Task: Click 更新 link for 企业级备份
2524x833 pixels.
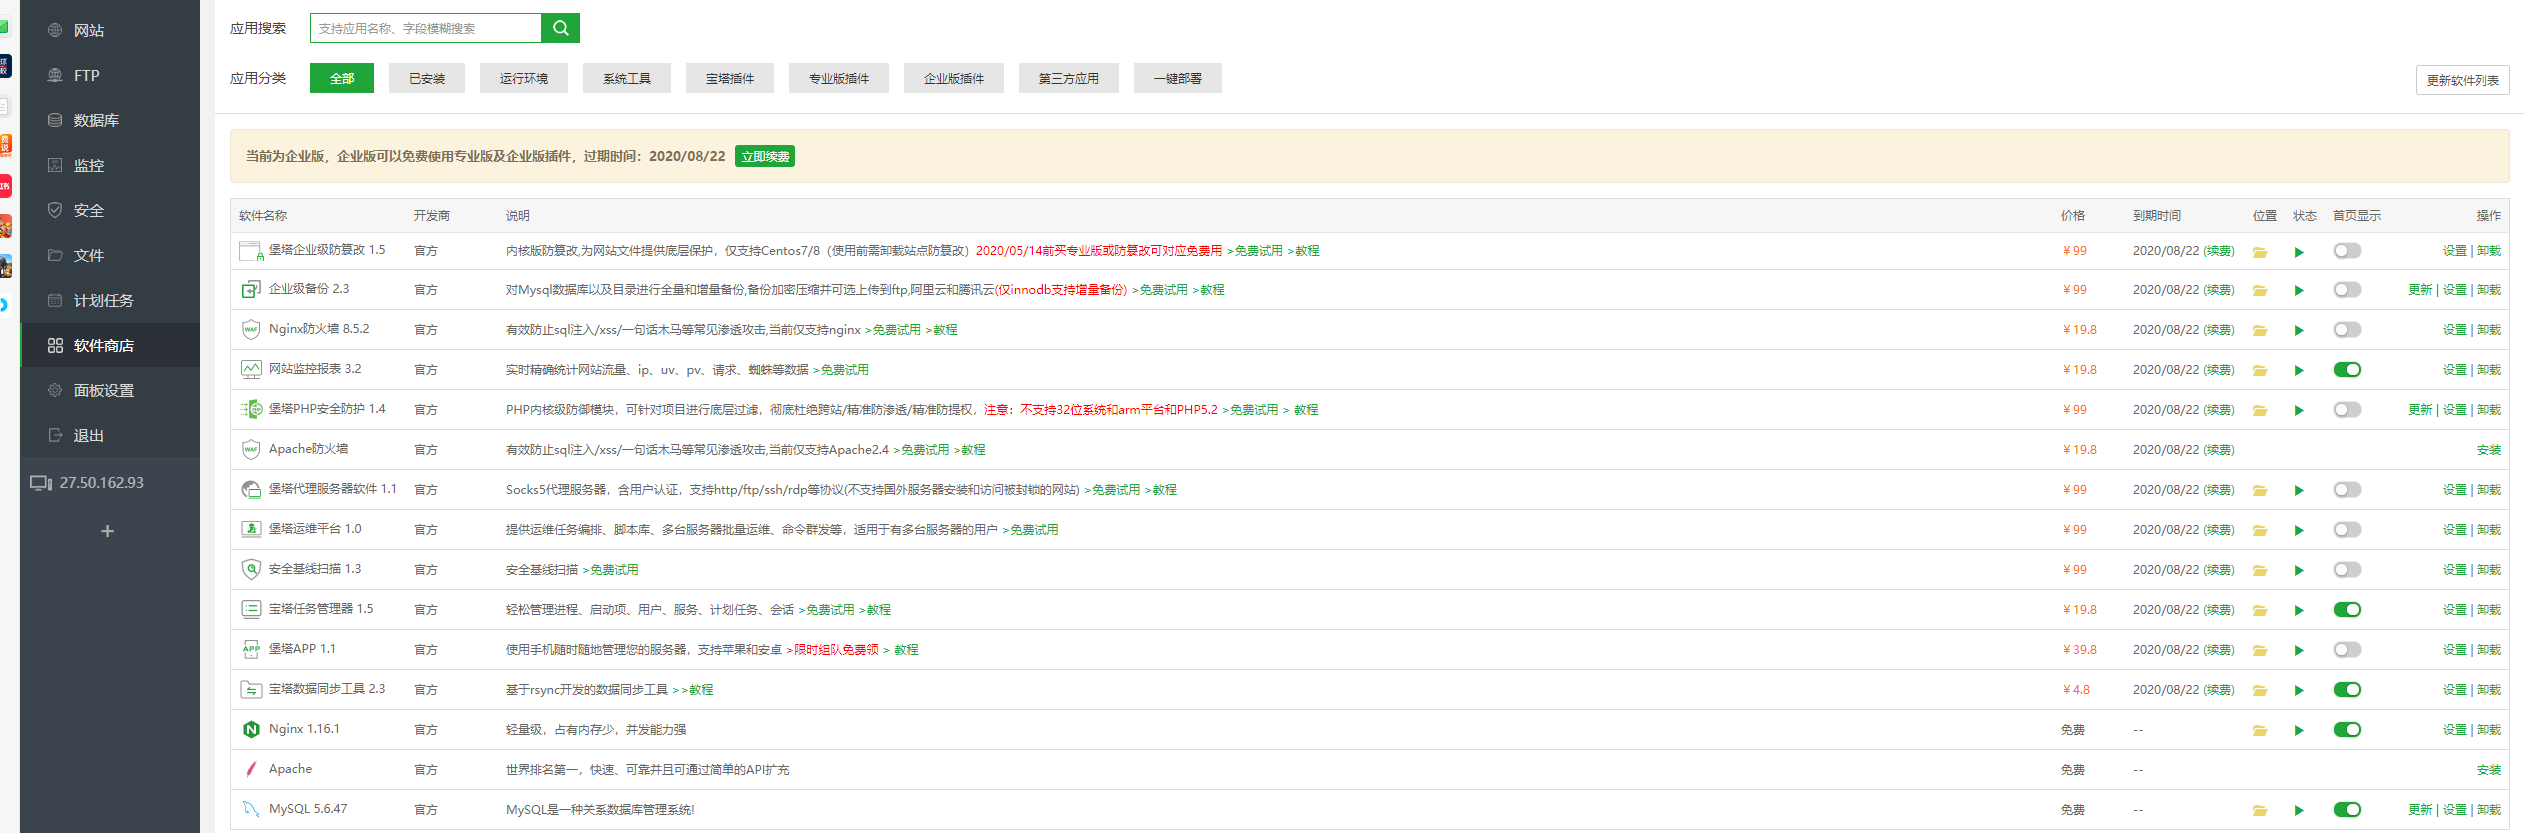Action: point(2420,290)
